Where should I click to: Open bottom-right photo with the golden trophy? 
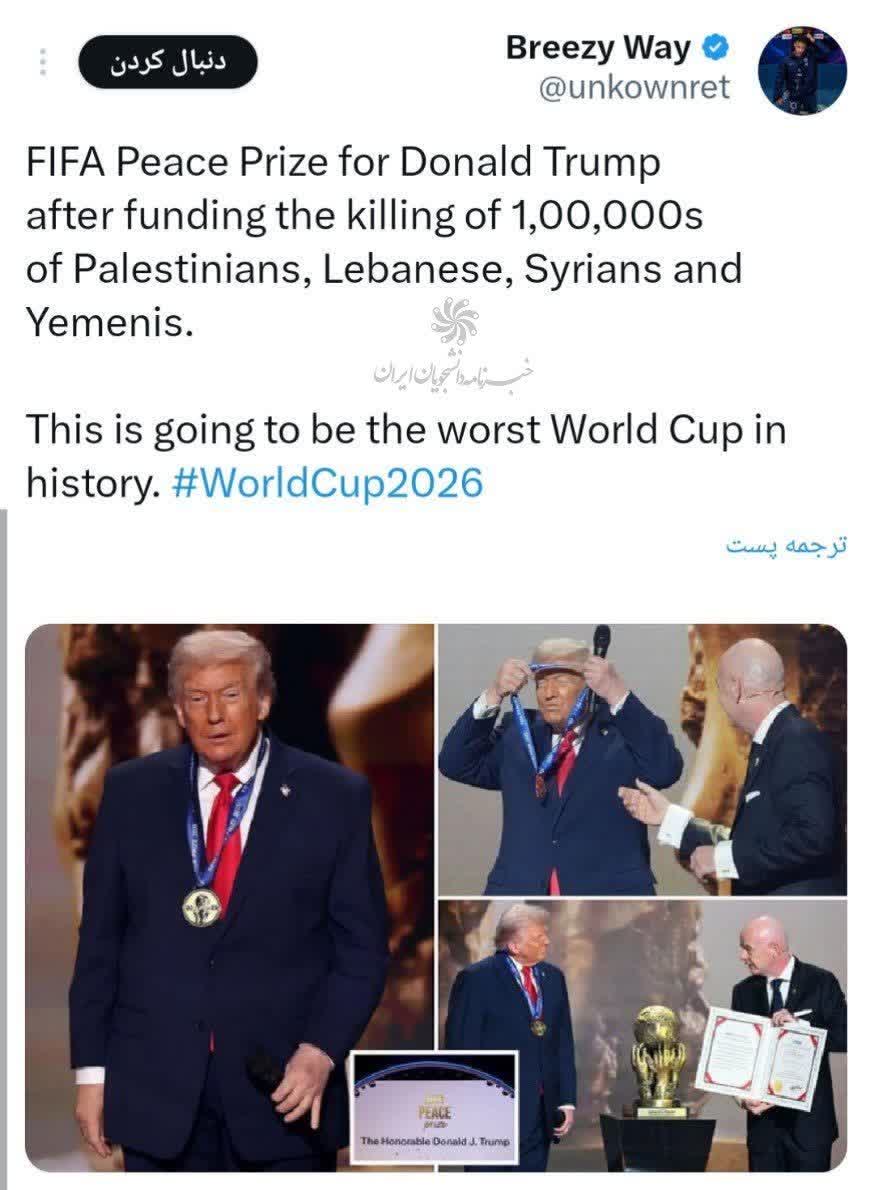coord(643,1036)
